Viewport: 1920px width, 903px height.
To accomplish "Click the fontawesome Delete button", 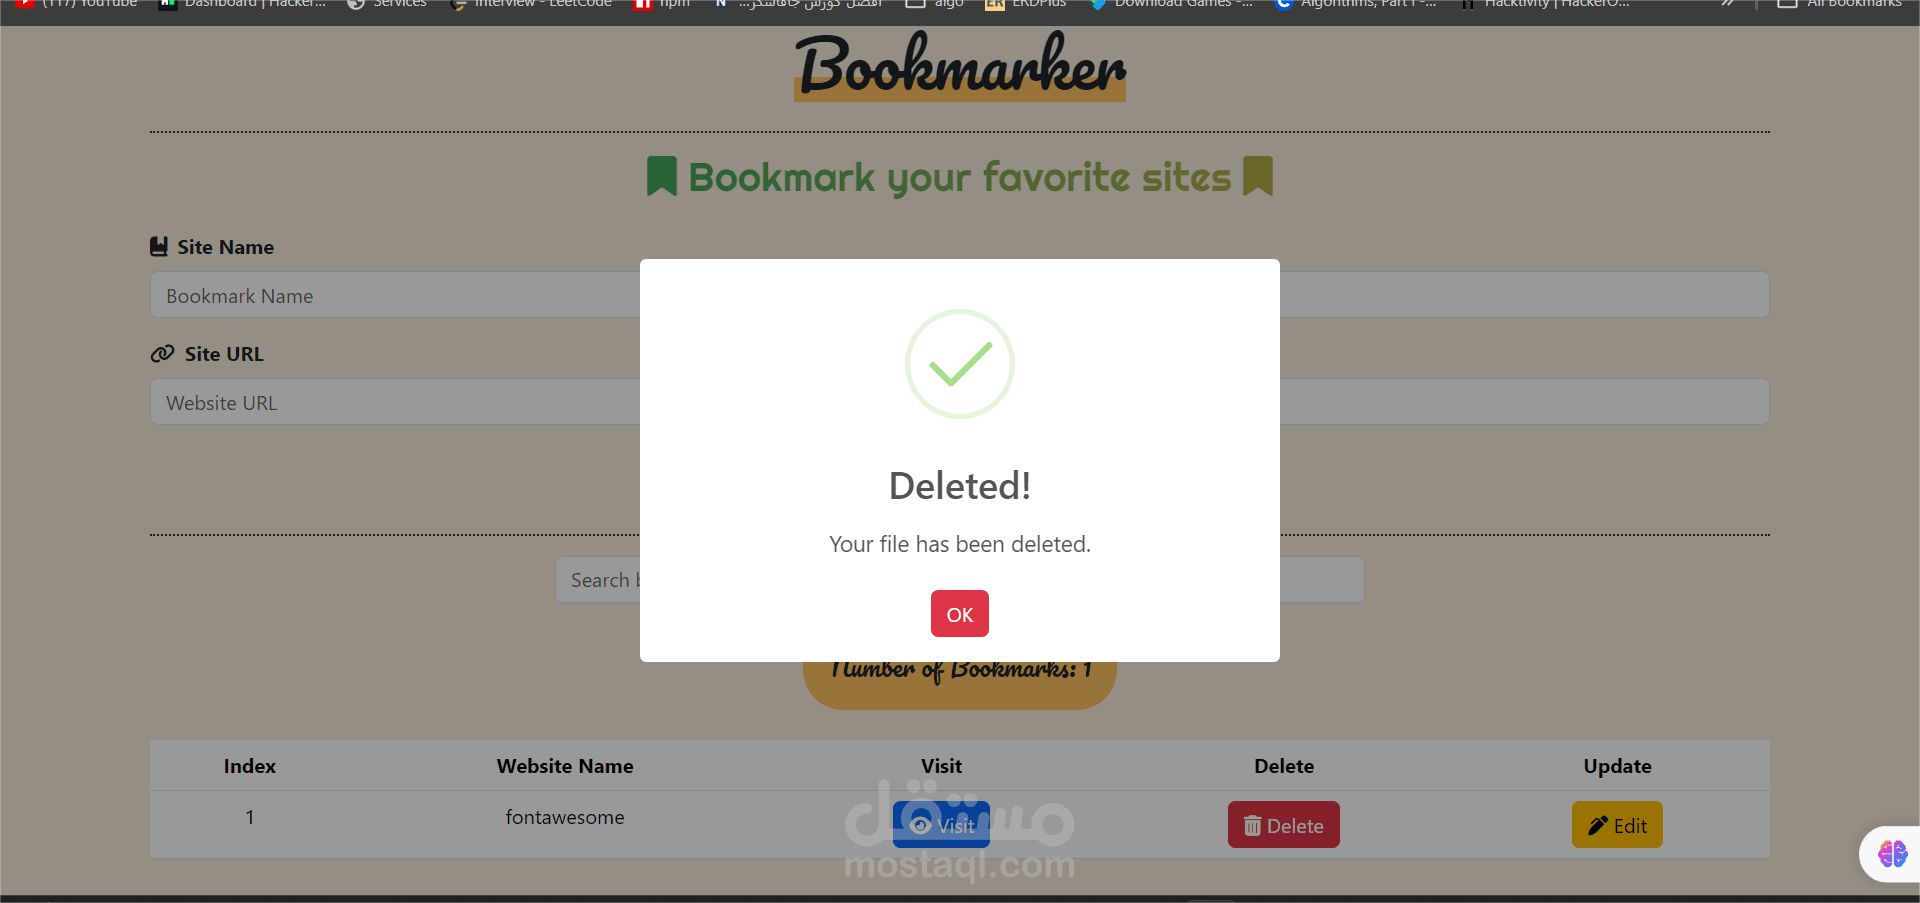I will [1283, 825].
